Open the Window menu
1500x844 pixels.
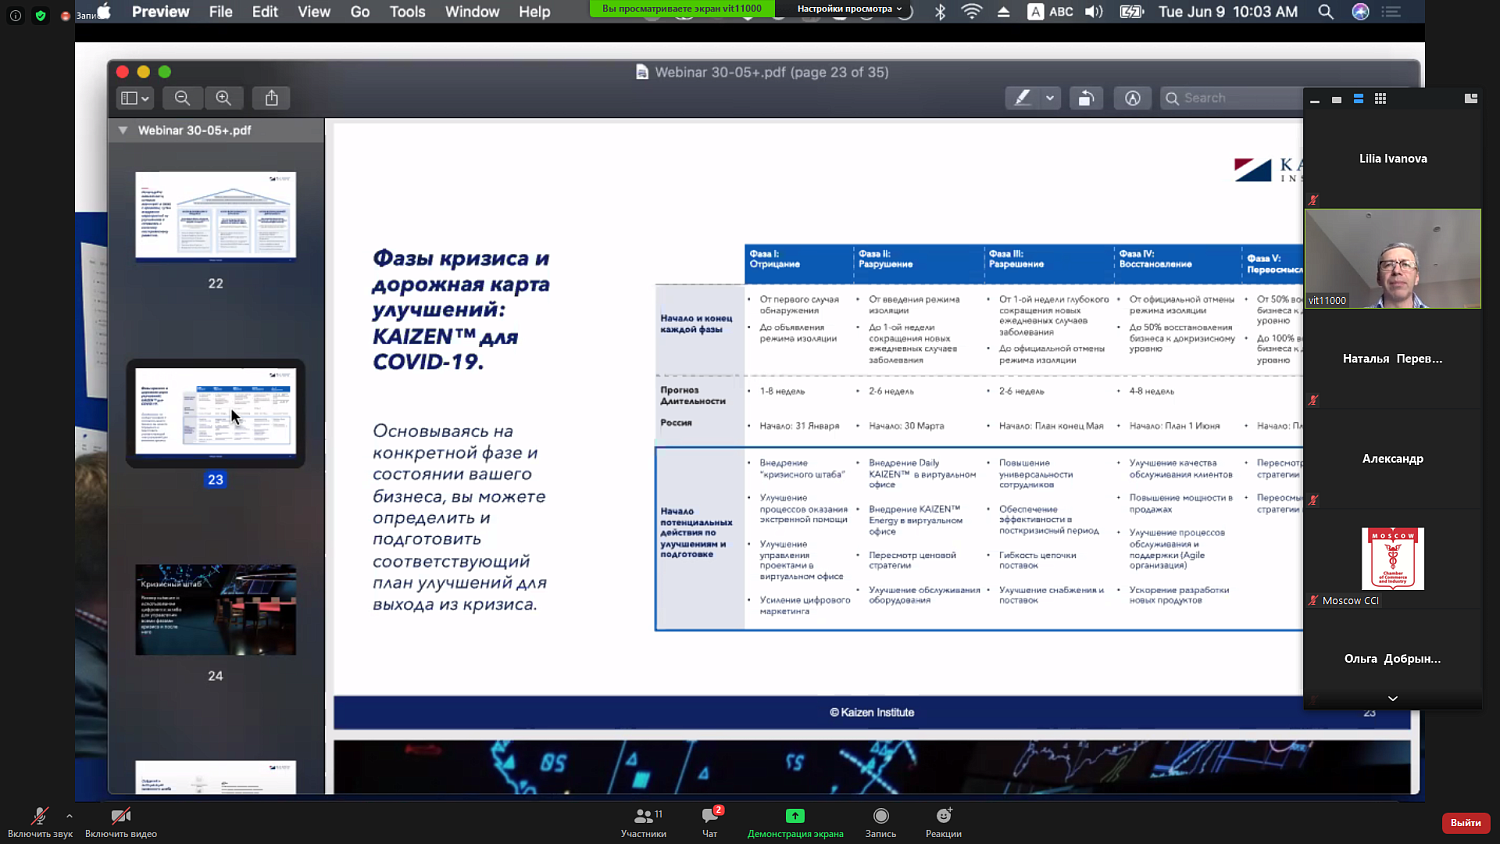[472, 12]
